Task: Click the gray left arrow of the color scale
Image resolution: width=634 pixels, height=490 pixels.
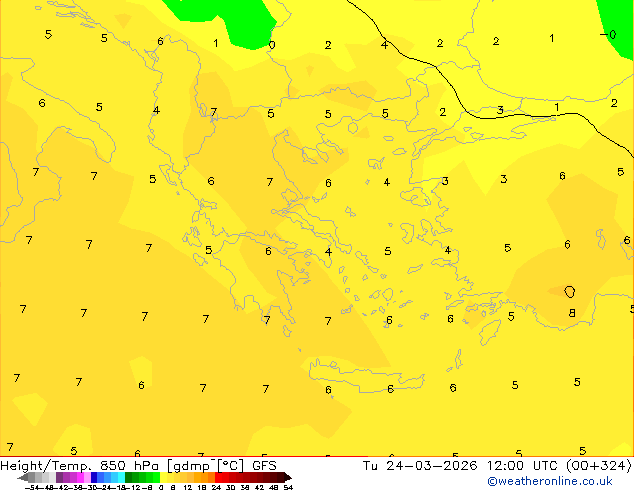Action: coord(23,478)
